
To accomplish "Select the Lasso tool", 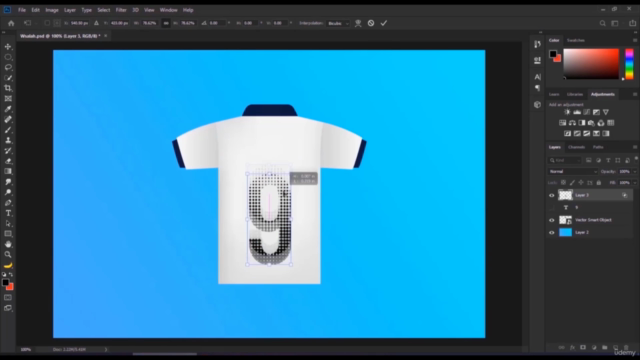I will 8,67.
